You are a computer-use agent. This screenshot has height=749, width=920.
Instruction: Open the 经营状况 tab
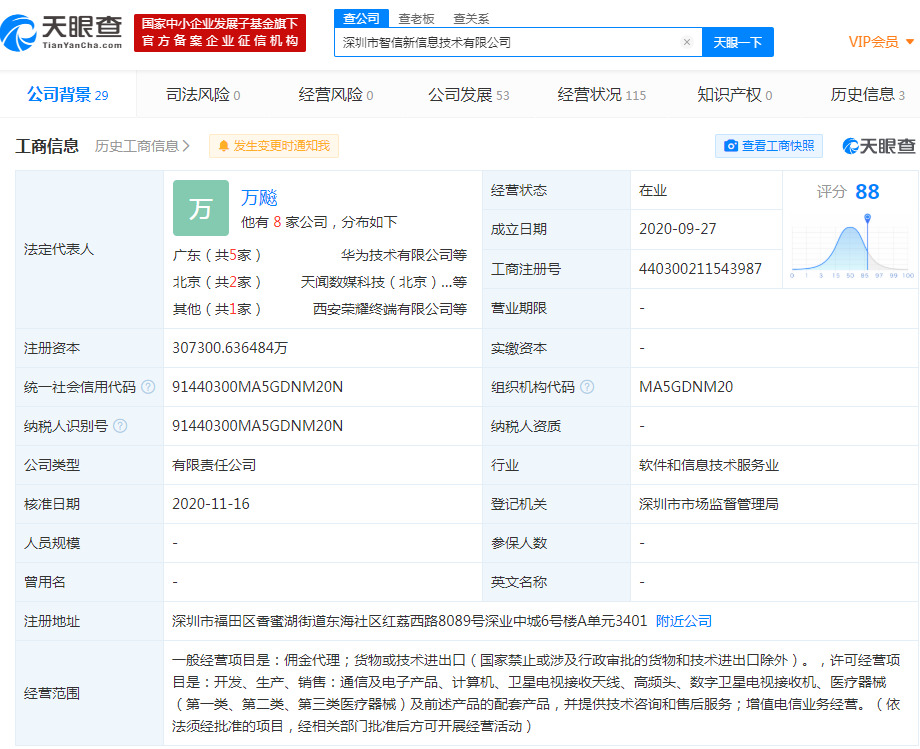point(601,94)
